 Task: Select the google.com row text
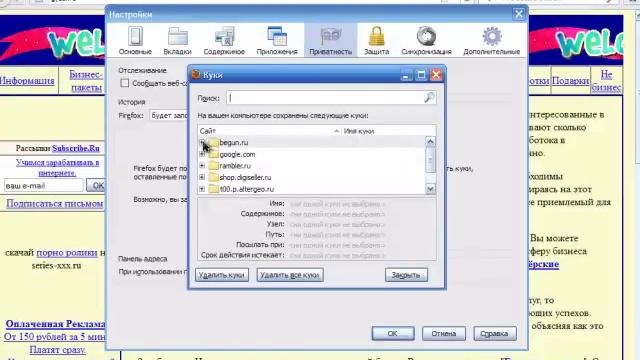point(237,154)
